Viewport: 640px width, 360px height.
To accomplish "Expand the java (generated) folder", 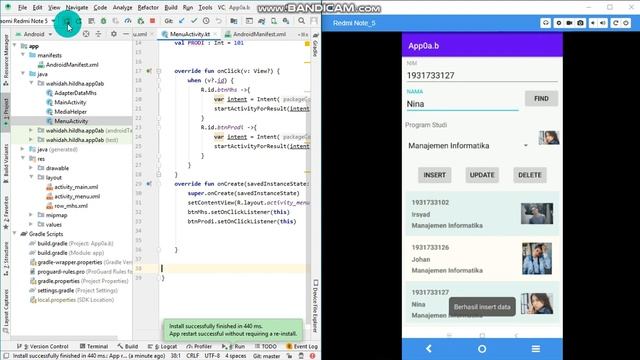I will click(23, 149).
